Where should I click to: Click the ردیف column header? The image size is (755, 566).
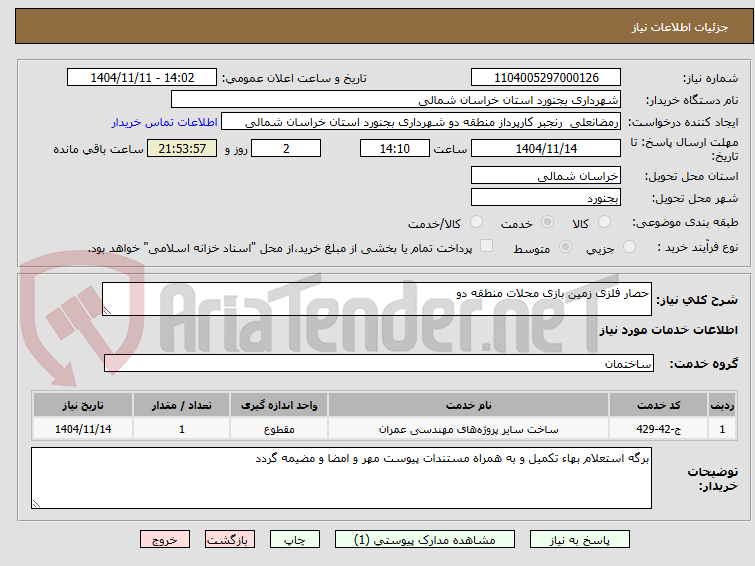click(722, 405)
